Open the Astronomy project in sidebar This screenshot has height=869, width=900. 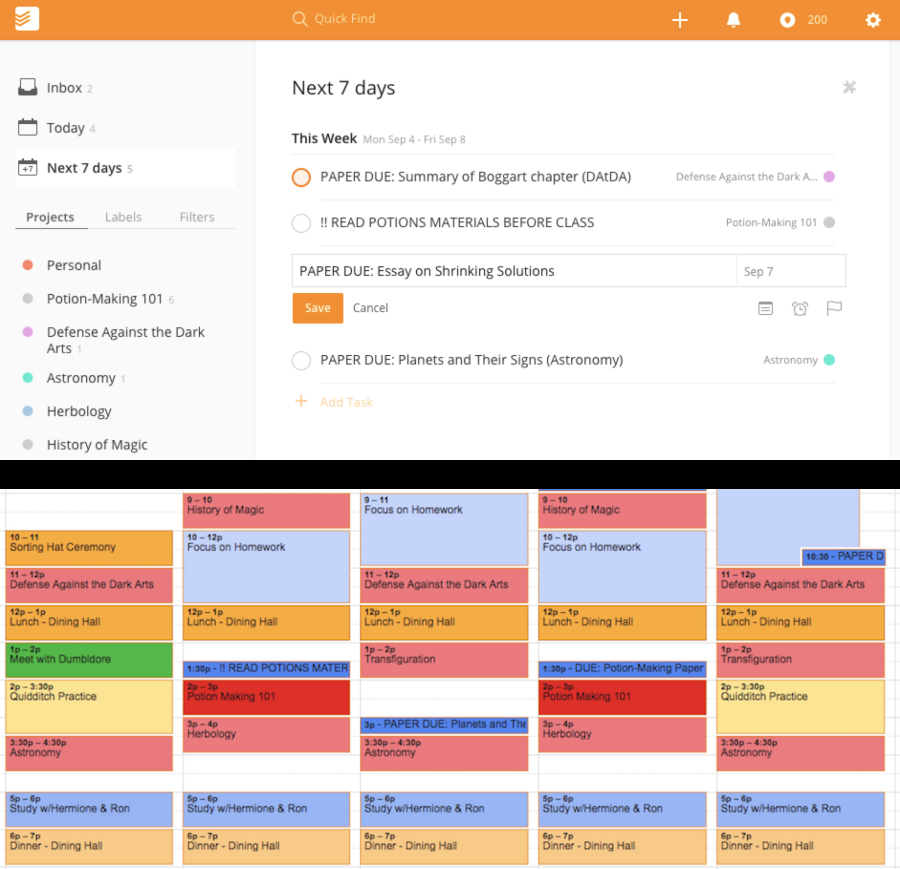(x=81, y=378)
